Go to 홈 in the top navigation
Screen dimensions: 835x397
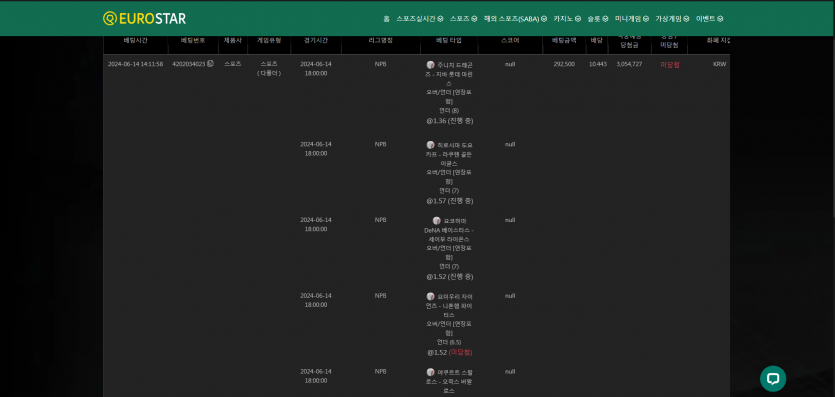(386, 19)
